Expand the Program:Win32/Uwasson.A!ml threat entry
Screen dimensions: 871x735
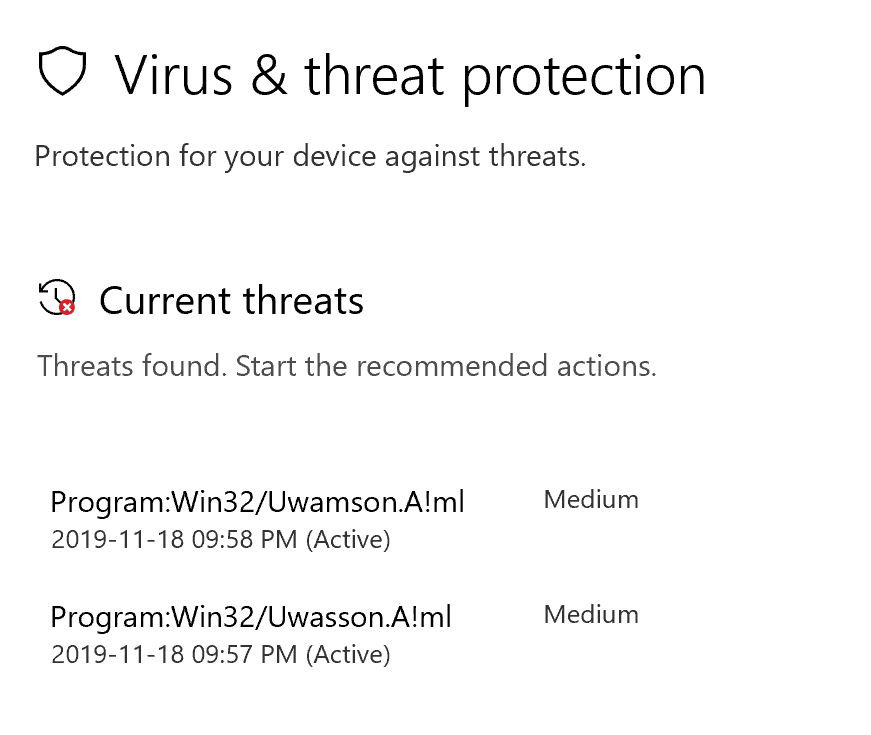click(251, 617)
